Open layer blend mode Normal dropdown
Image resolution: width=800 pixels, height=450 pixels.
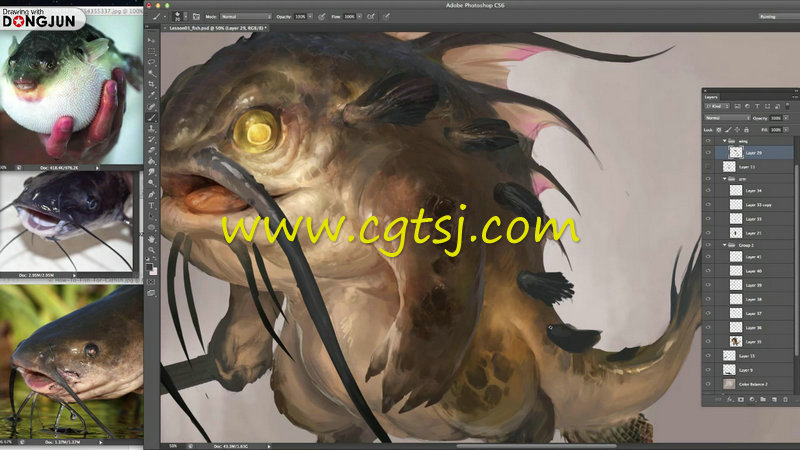tap(728, 118)
